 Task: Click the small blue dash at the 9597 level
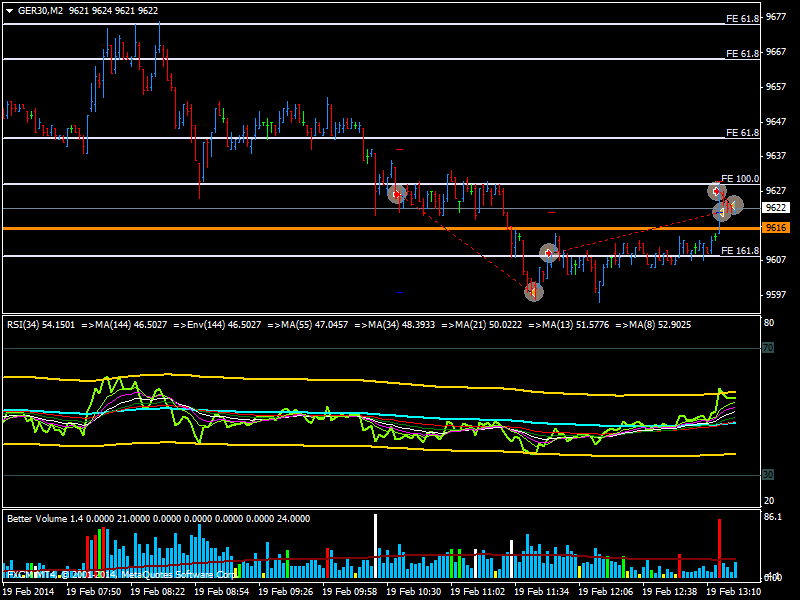coord(399,292)
